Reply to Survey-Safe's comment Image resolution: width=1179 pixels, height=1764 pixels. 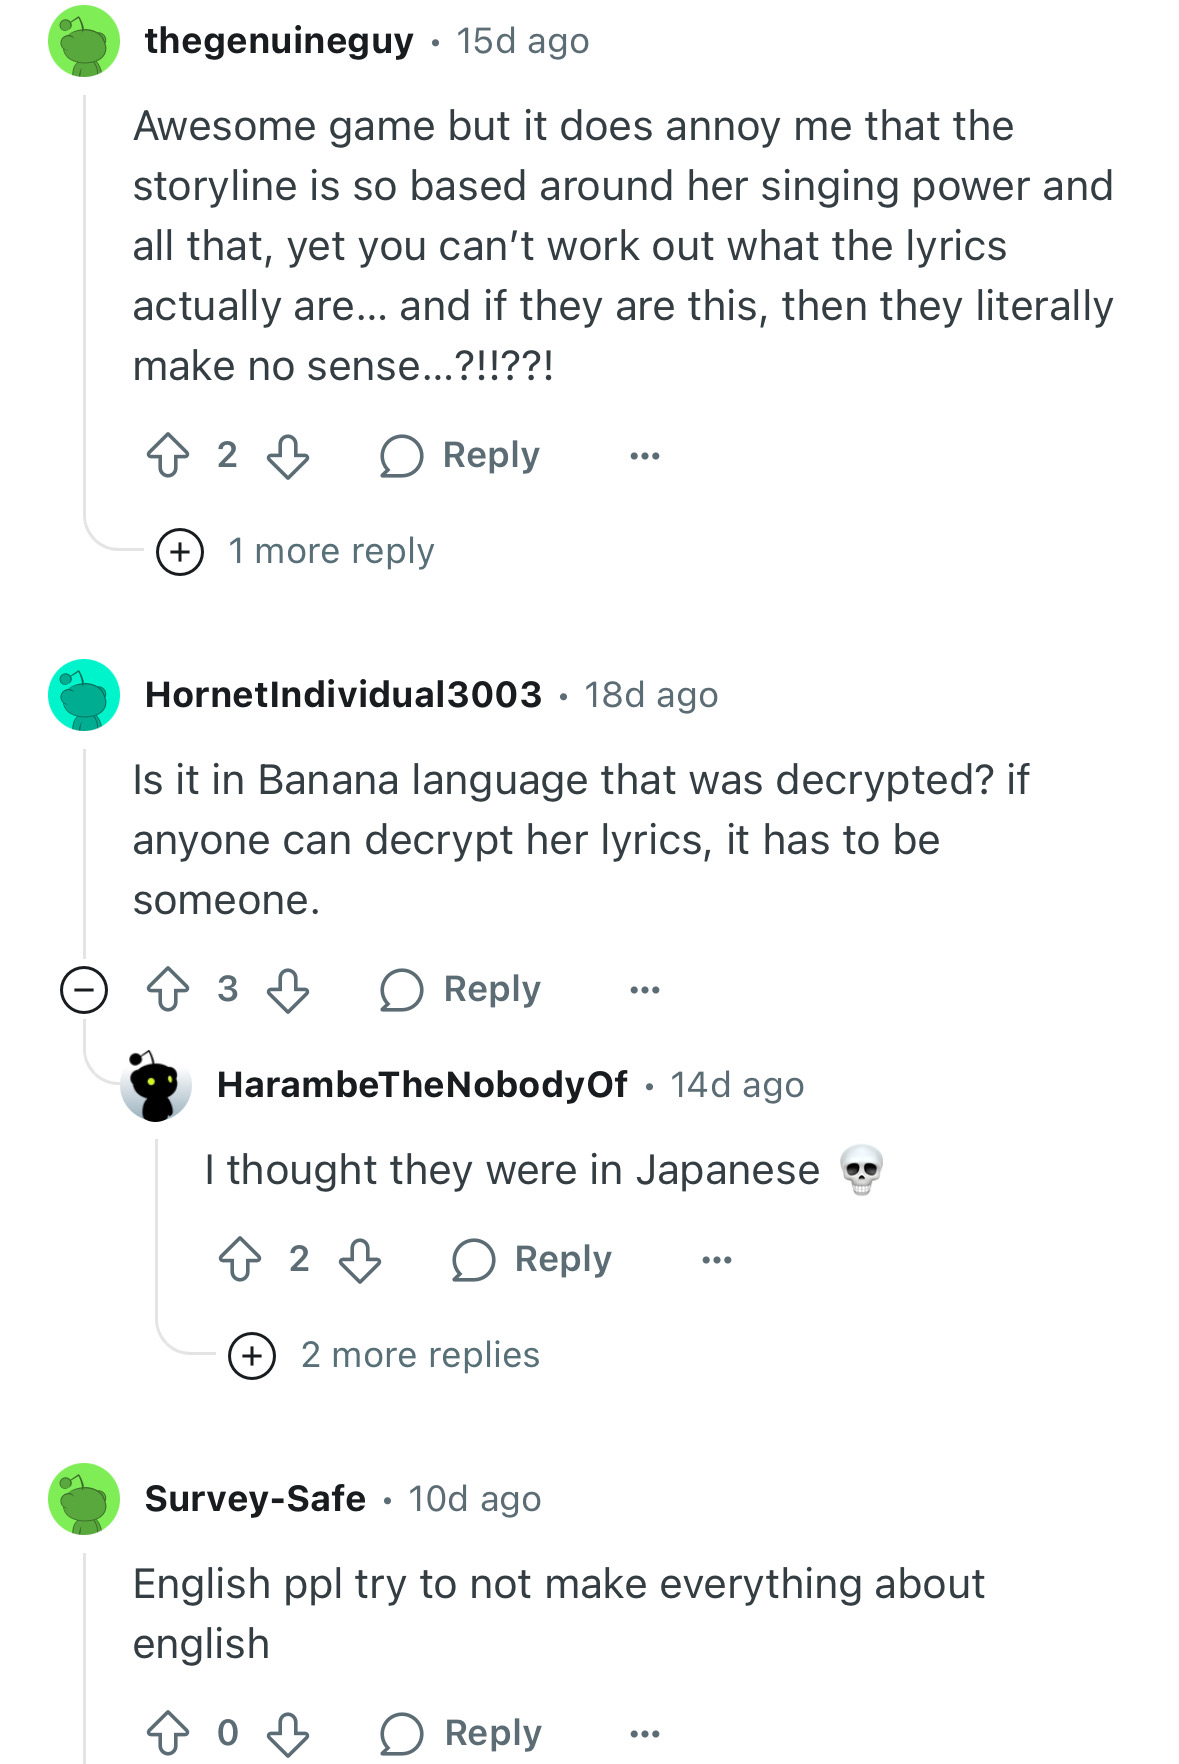(461, 1734)
